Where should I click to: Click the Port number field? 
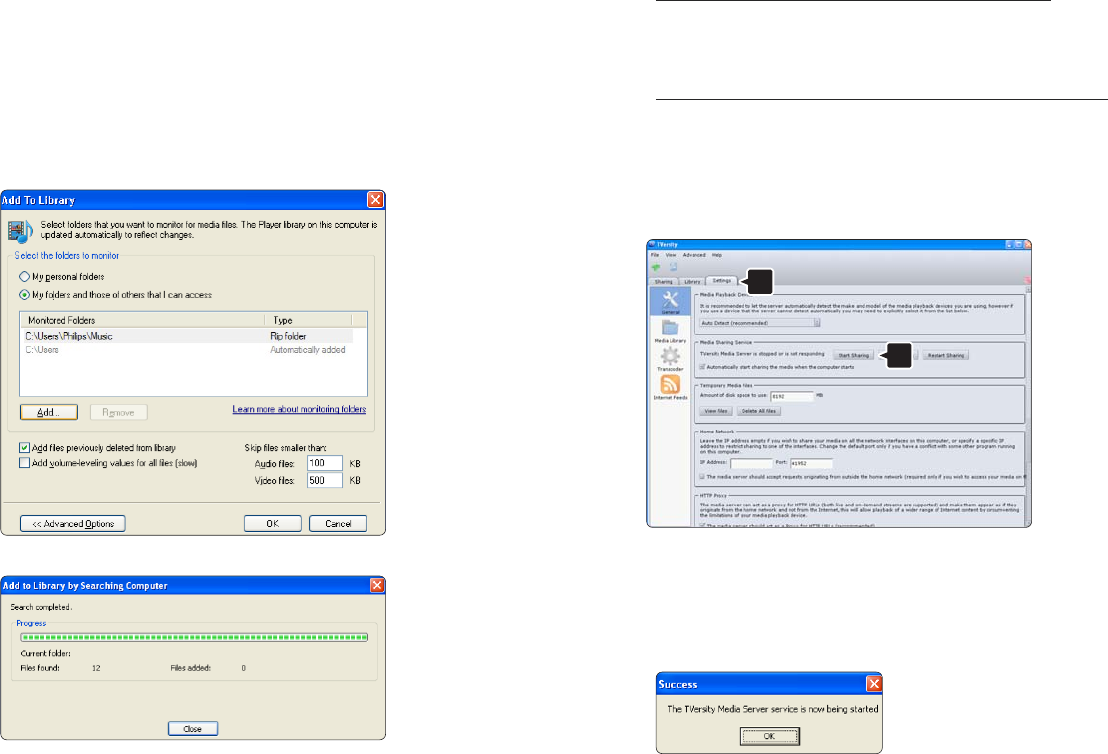pyautogui.click(x=811, y=464)
